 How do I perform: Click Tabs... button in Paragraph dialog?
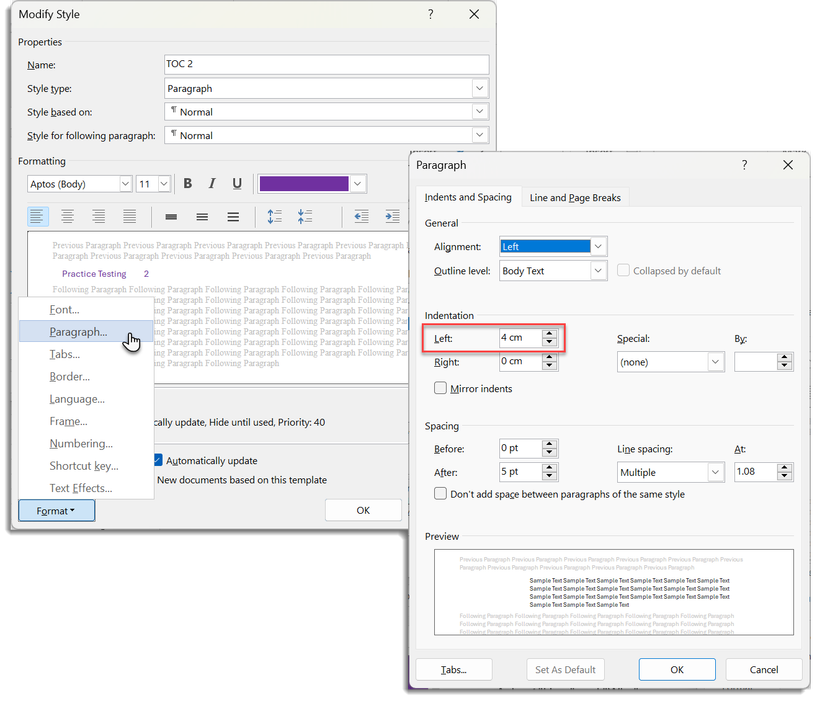[x=454, y=669]
